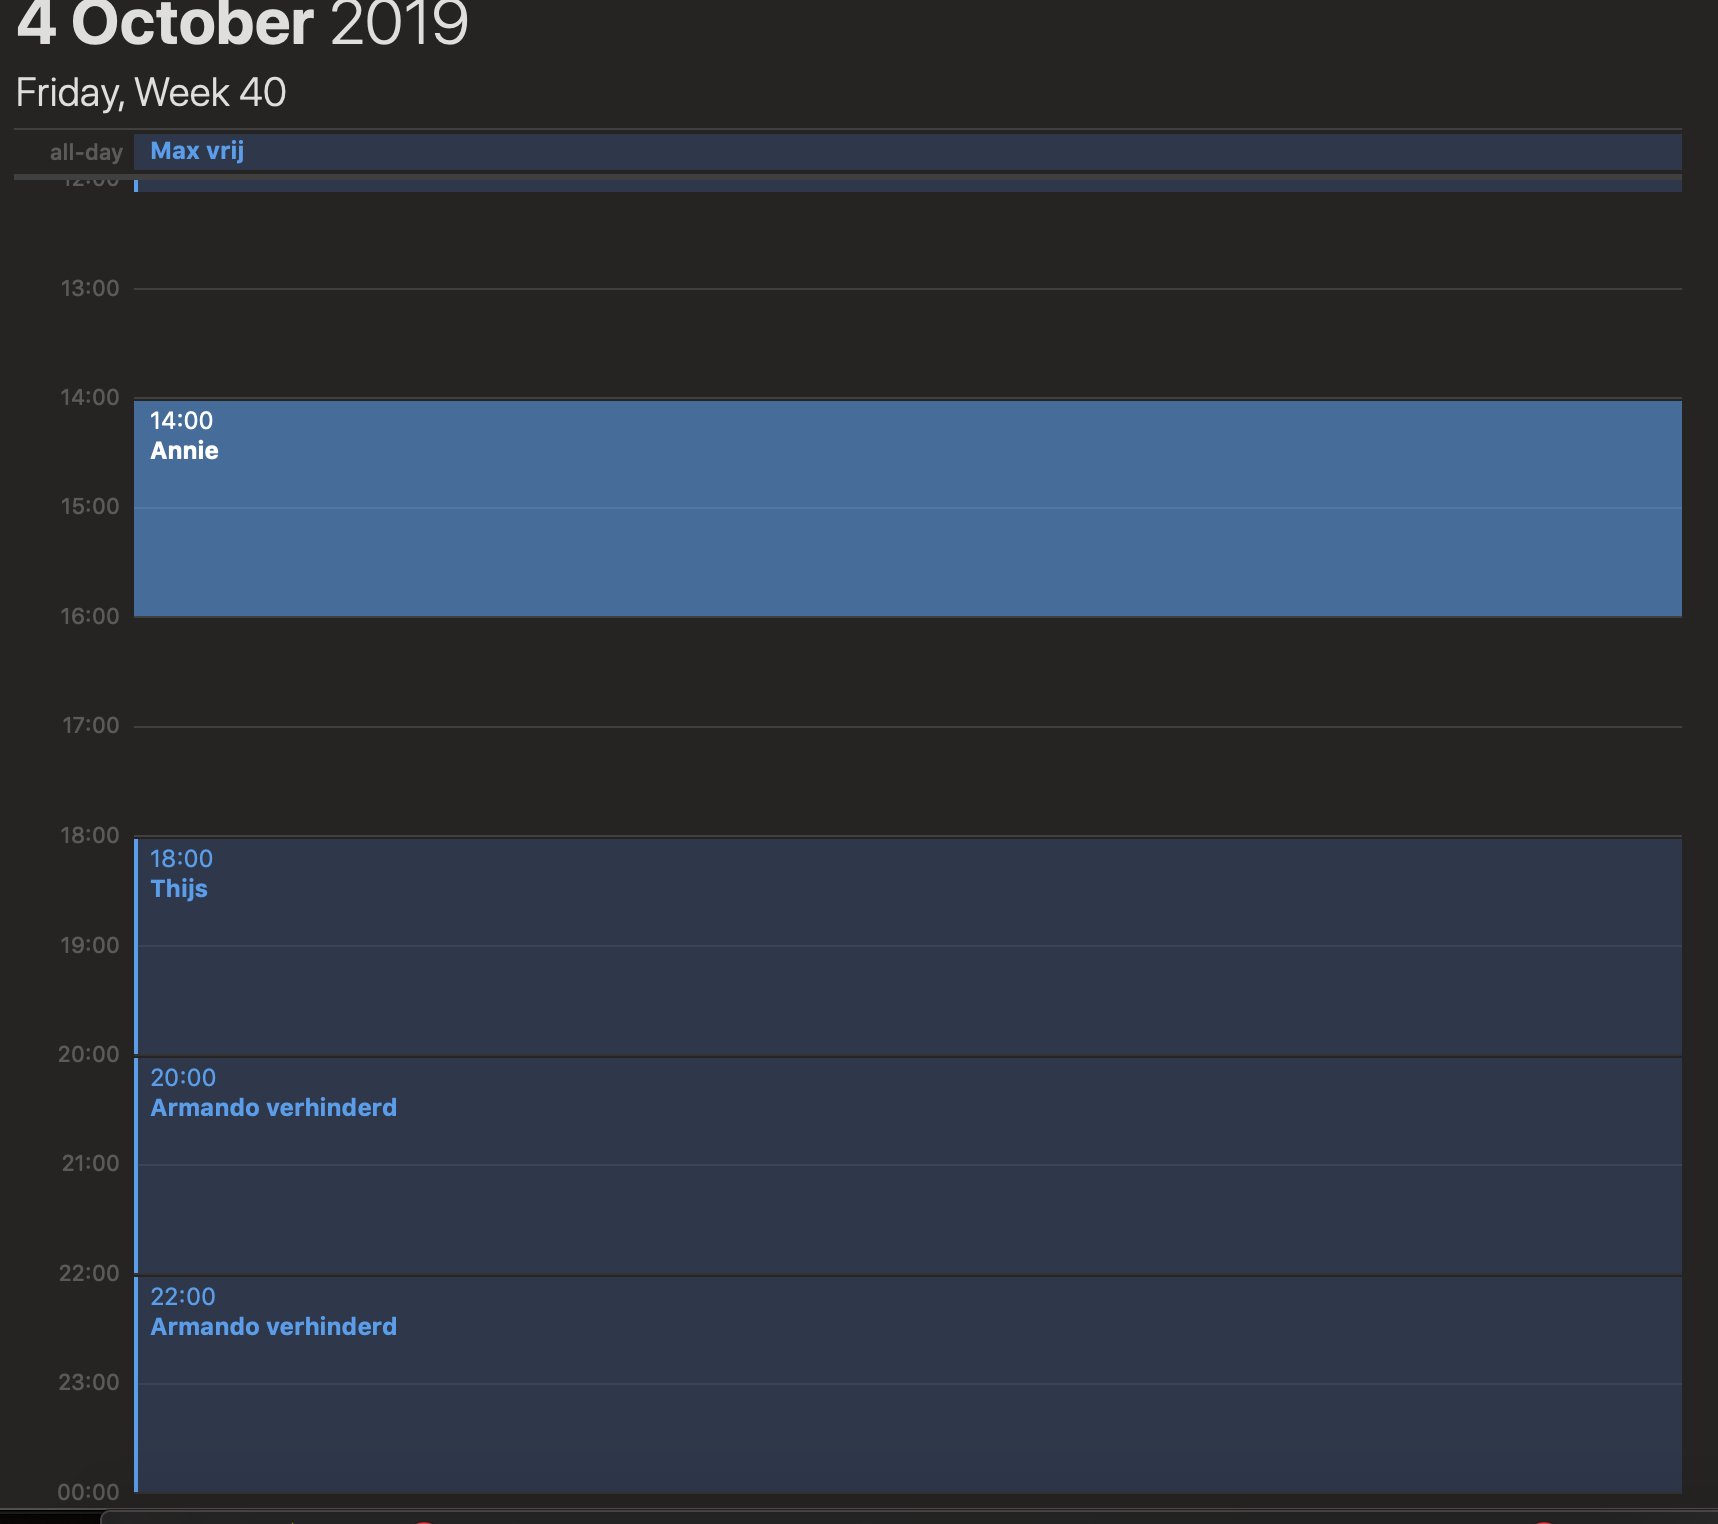Screen dimensions: 1718x1524
Task: Click the all-day row label
Action: [86, 152]
